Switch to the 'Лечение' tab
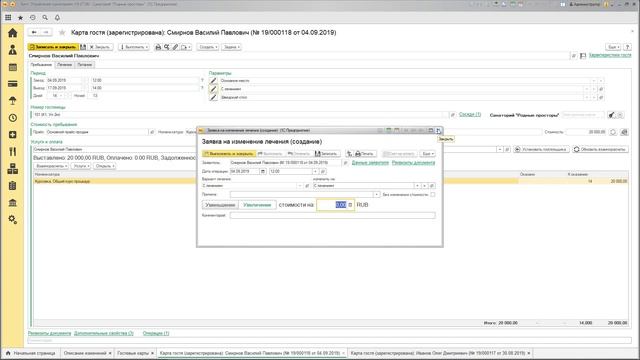640x360 pixels. pyautogui.click(x=64, y=64)
